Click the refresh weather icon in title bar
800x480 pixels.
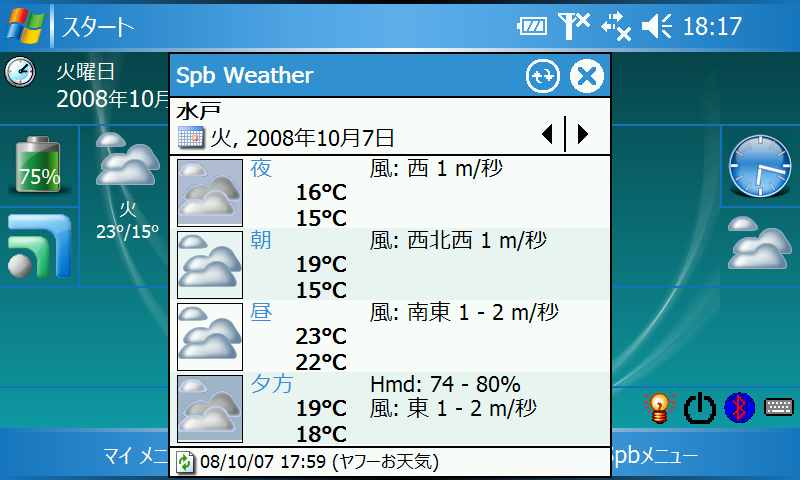point(544,76)
